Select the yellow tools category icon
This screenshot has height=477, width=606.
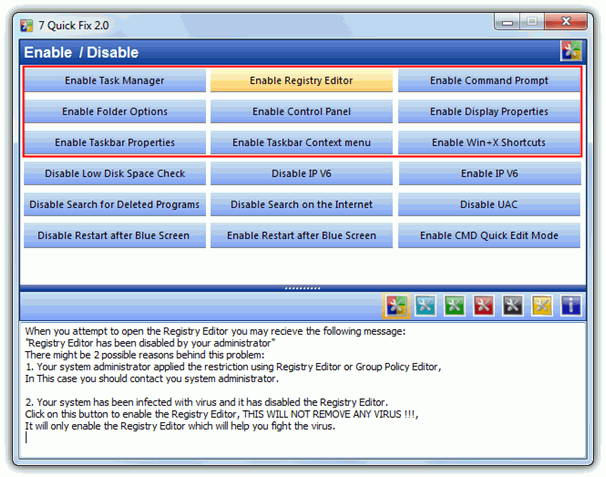tap(541, 306)
